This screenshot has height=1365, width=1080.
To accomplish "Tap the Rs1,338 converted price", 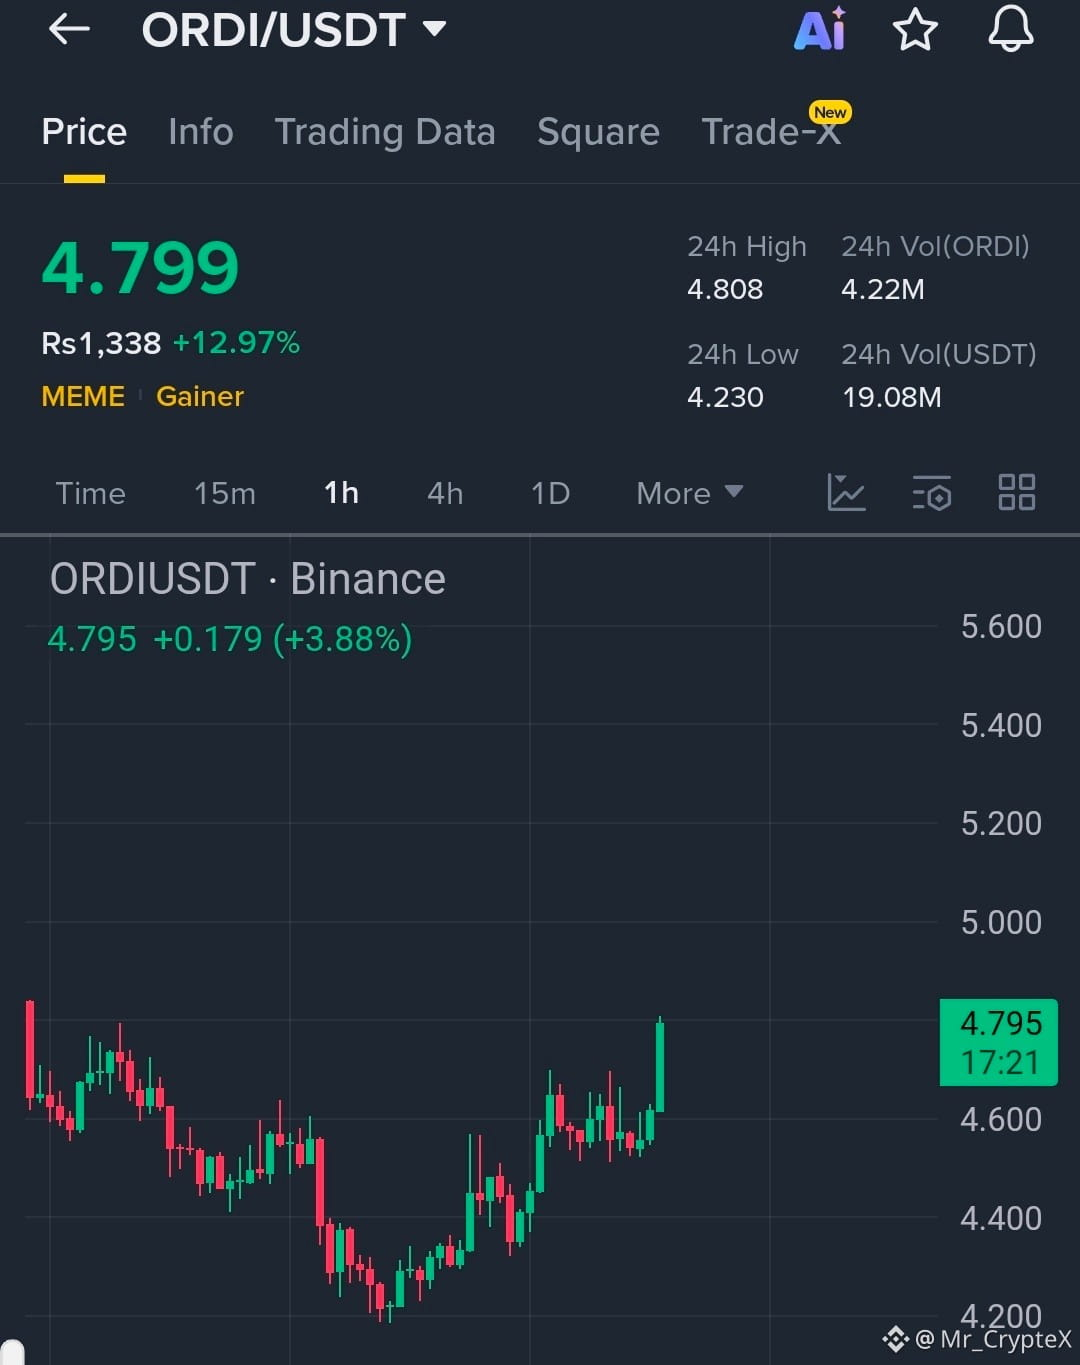I will (x=101, y=343).
